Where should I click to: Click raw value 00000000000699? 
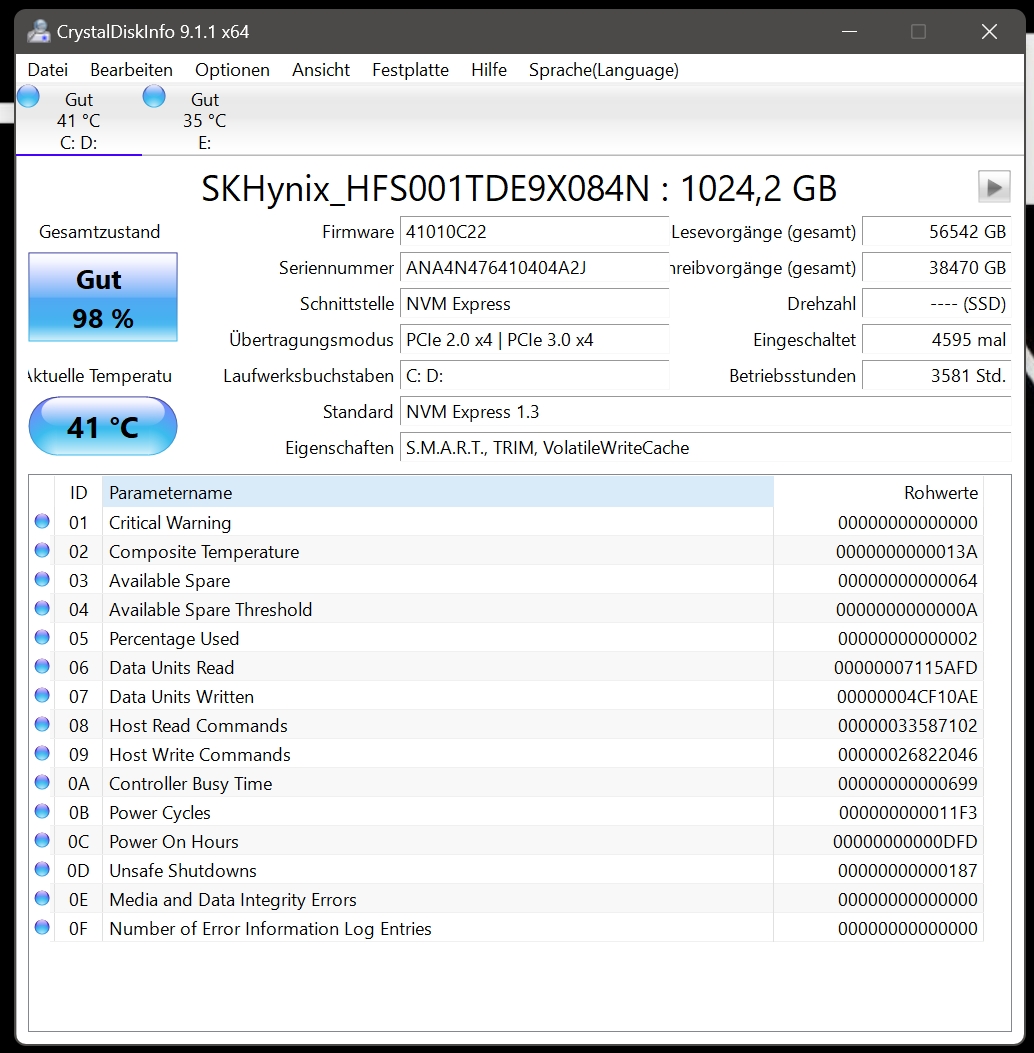click(x=907, y=784)
